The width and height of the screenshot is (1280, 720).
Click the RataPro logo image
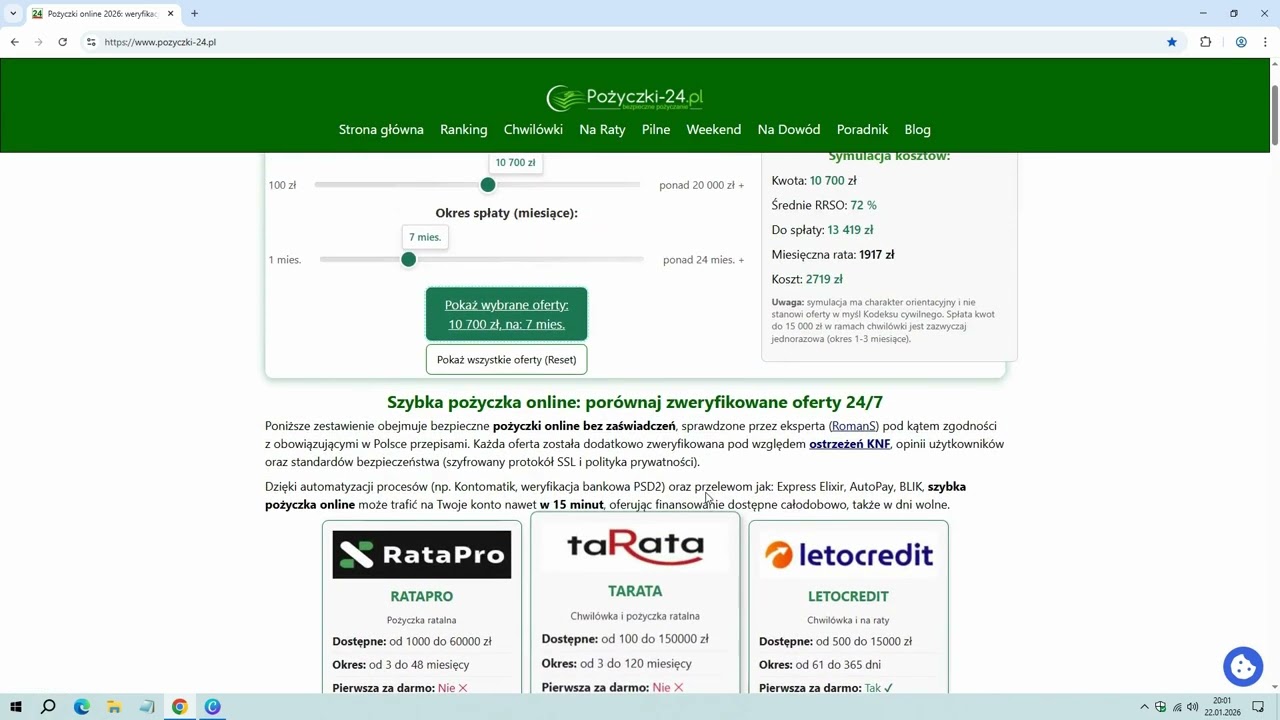point(421,554)
